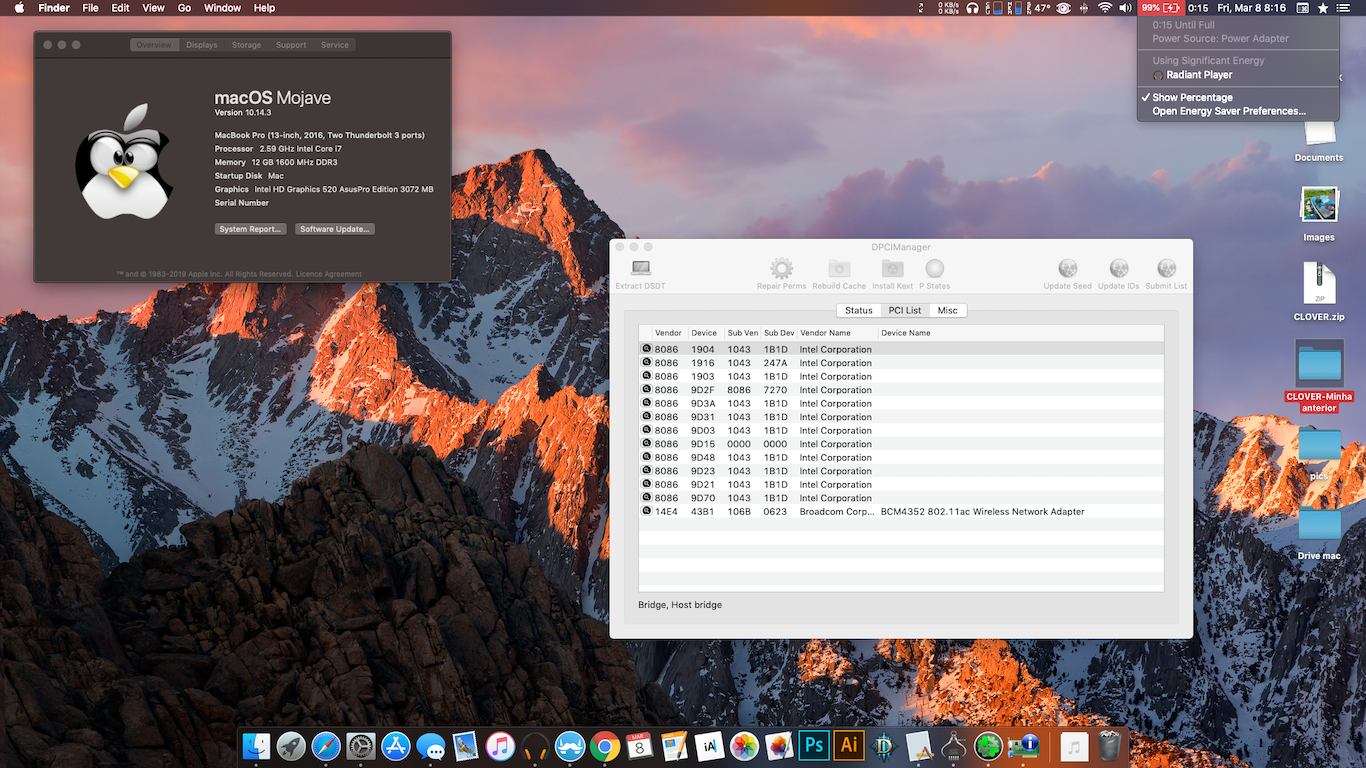
Task: Open the Trash in the Dock
Action: tap(1109, 745)
